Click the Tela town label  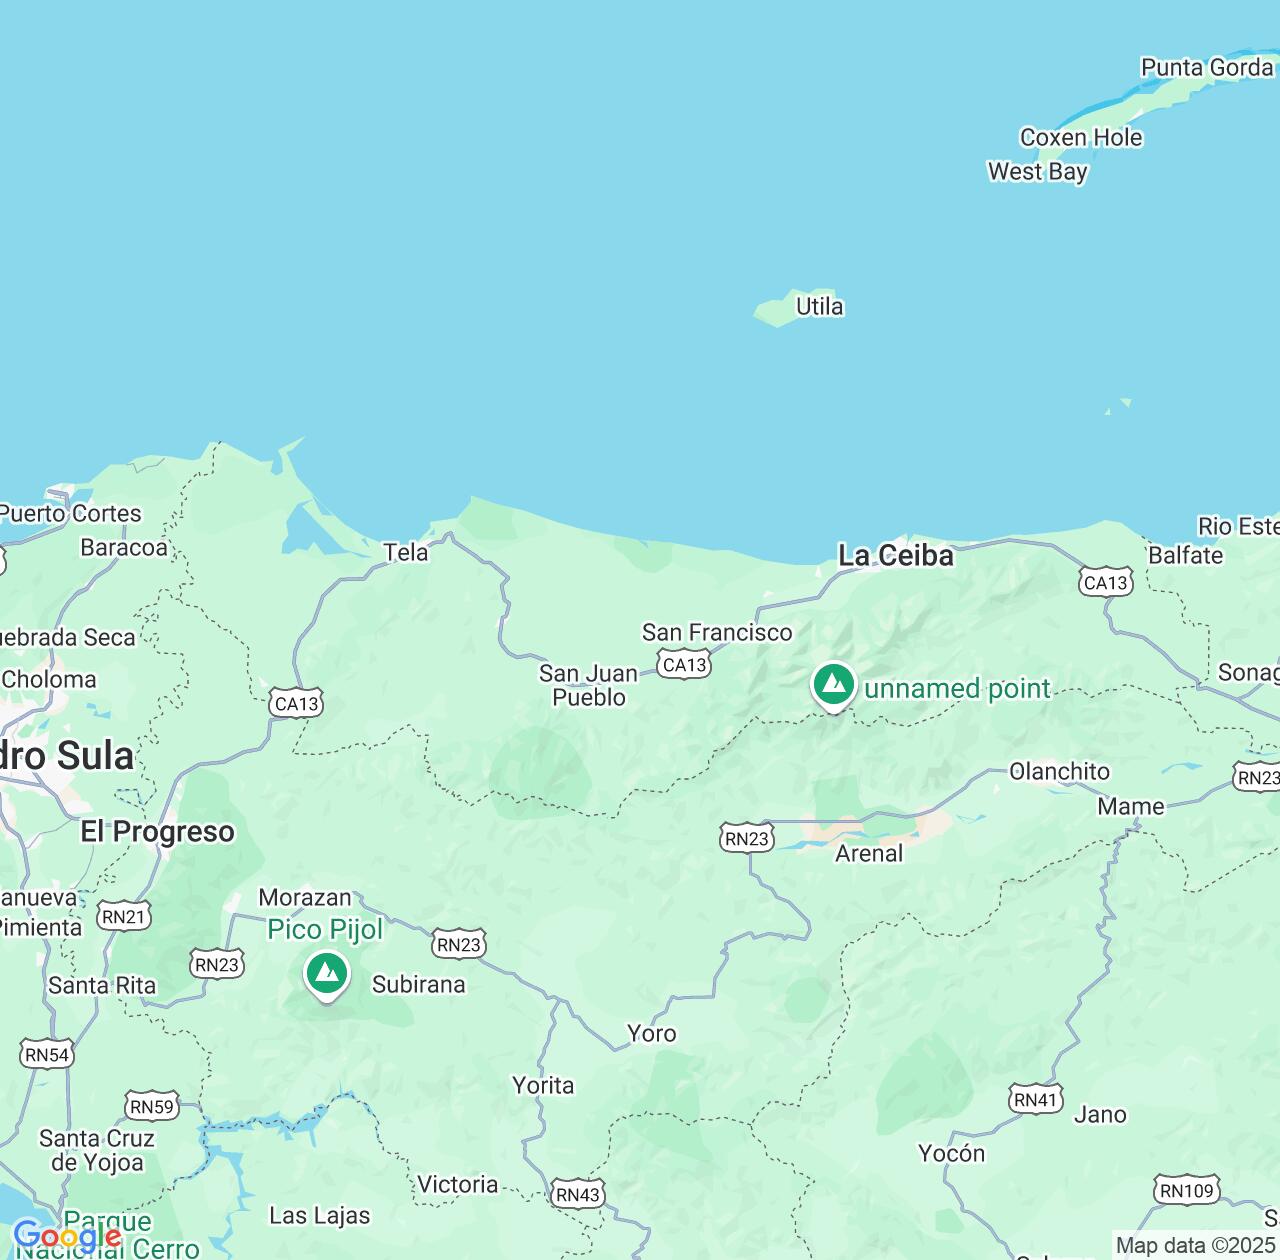pyautogui.click(x=406, y=552)
